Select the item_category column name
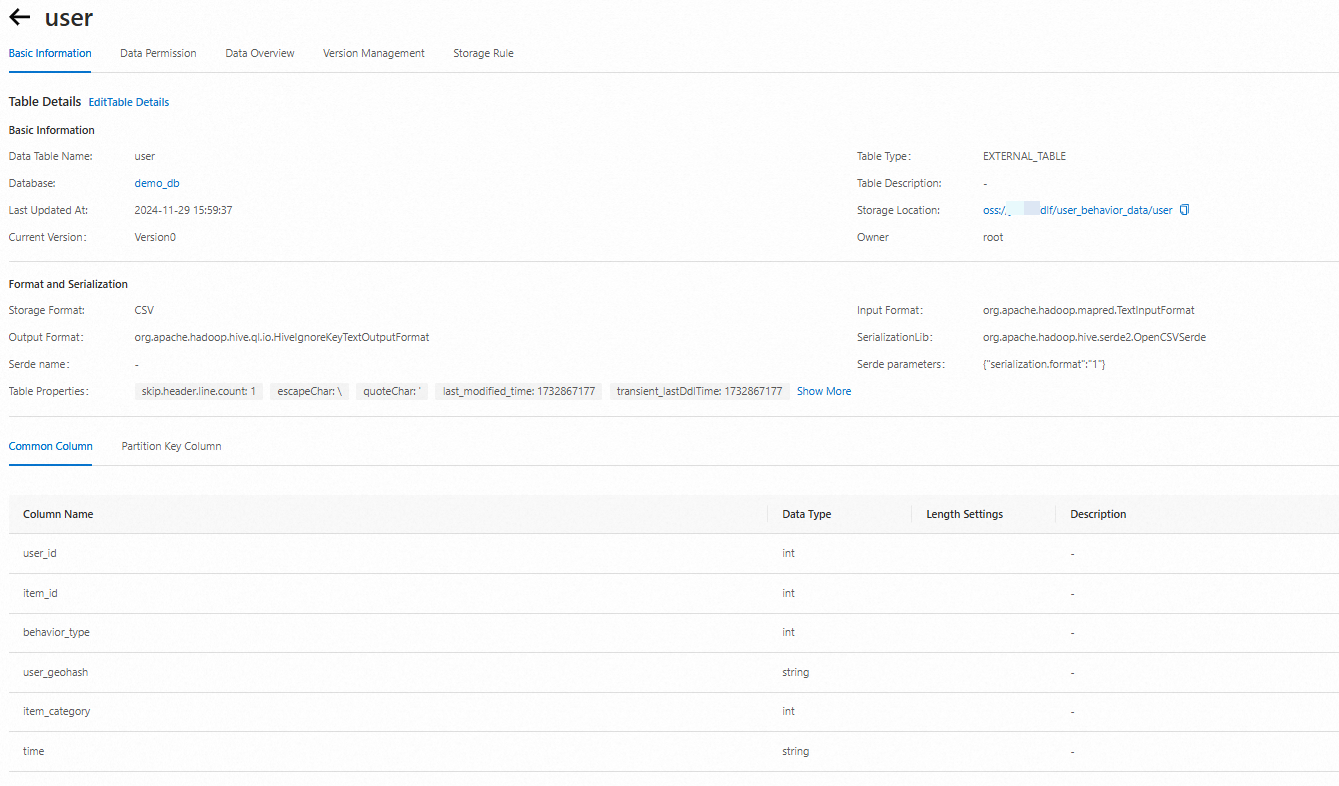The width and height of the screenshot is (1339, 786). [56, 711]
